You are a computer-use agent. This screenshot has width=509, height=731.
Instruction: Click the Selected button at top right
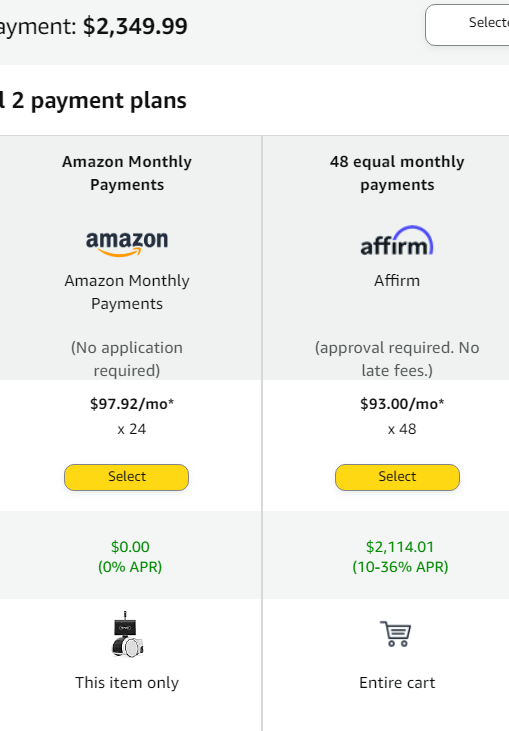pyautogui.click(x=467, y=25)
